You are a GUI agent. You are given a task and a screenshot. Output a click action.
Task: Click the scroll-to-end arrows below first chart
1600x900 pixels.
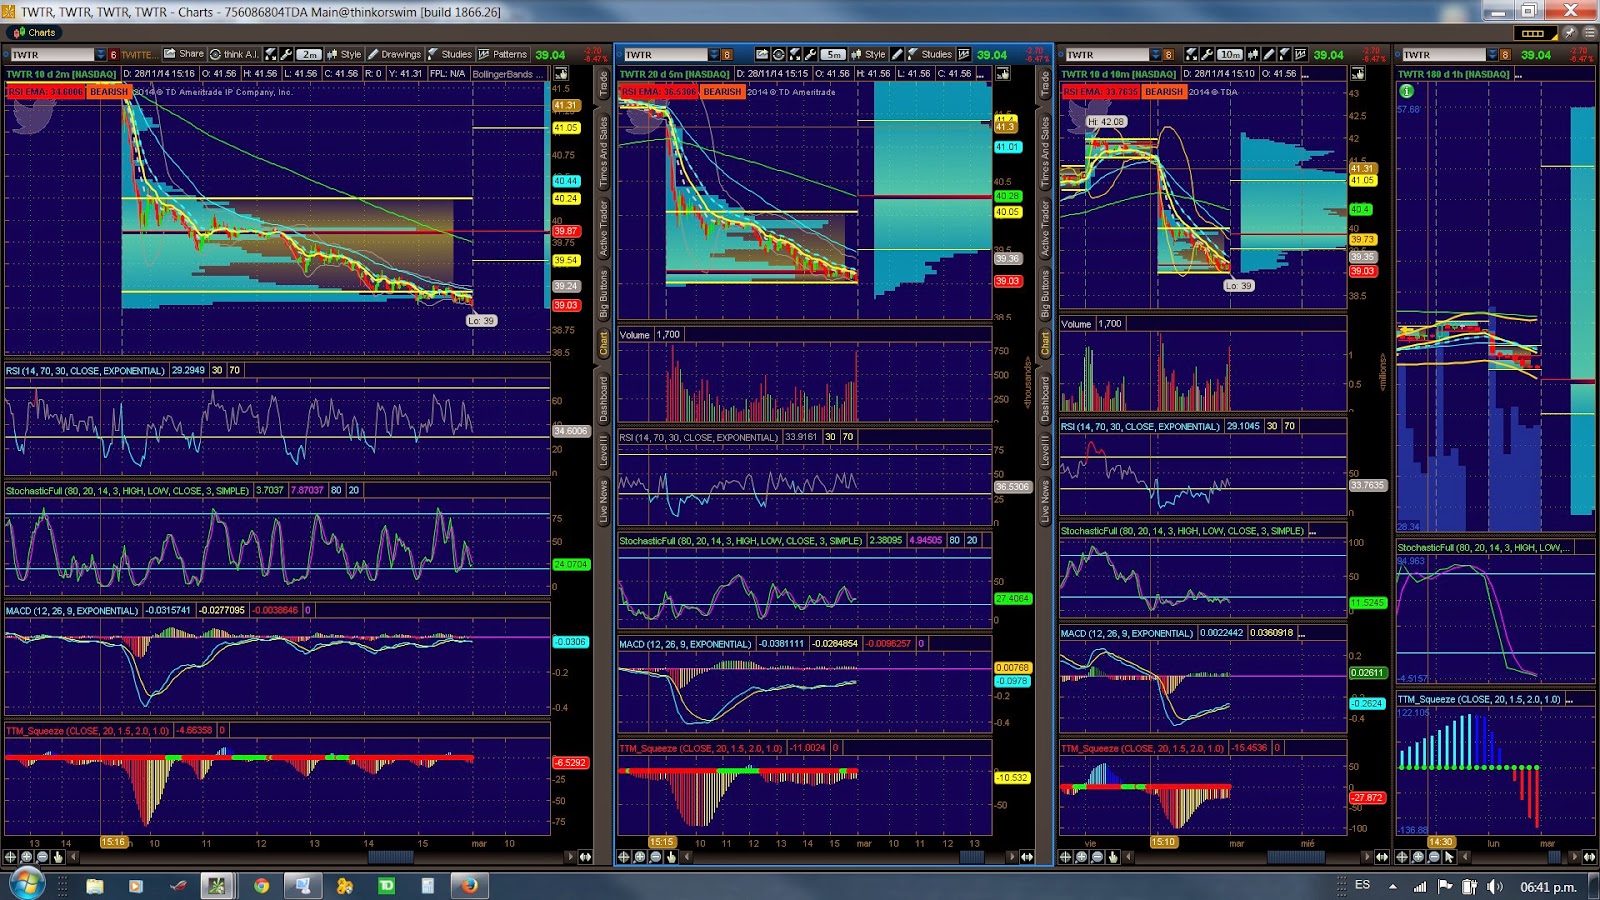pos(586,857)
